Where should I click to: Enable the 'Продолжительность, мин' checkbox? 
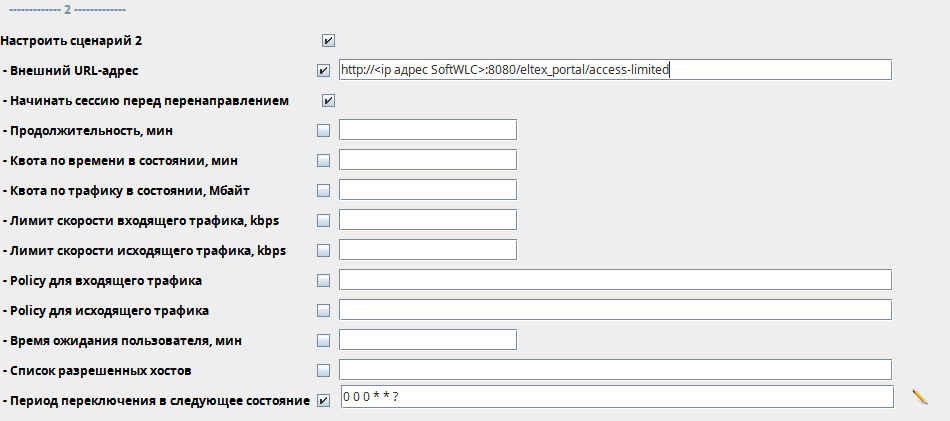322,130
